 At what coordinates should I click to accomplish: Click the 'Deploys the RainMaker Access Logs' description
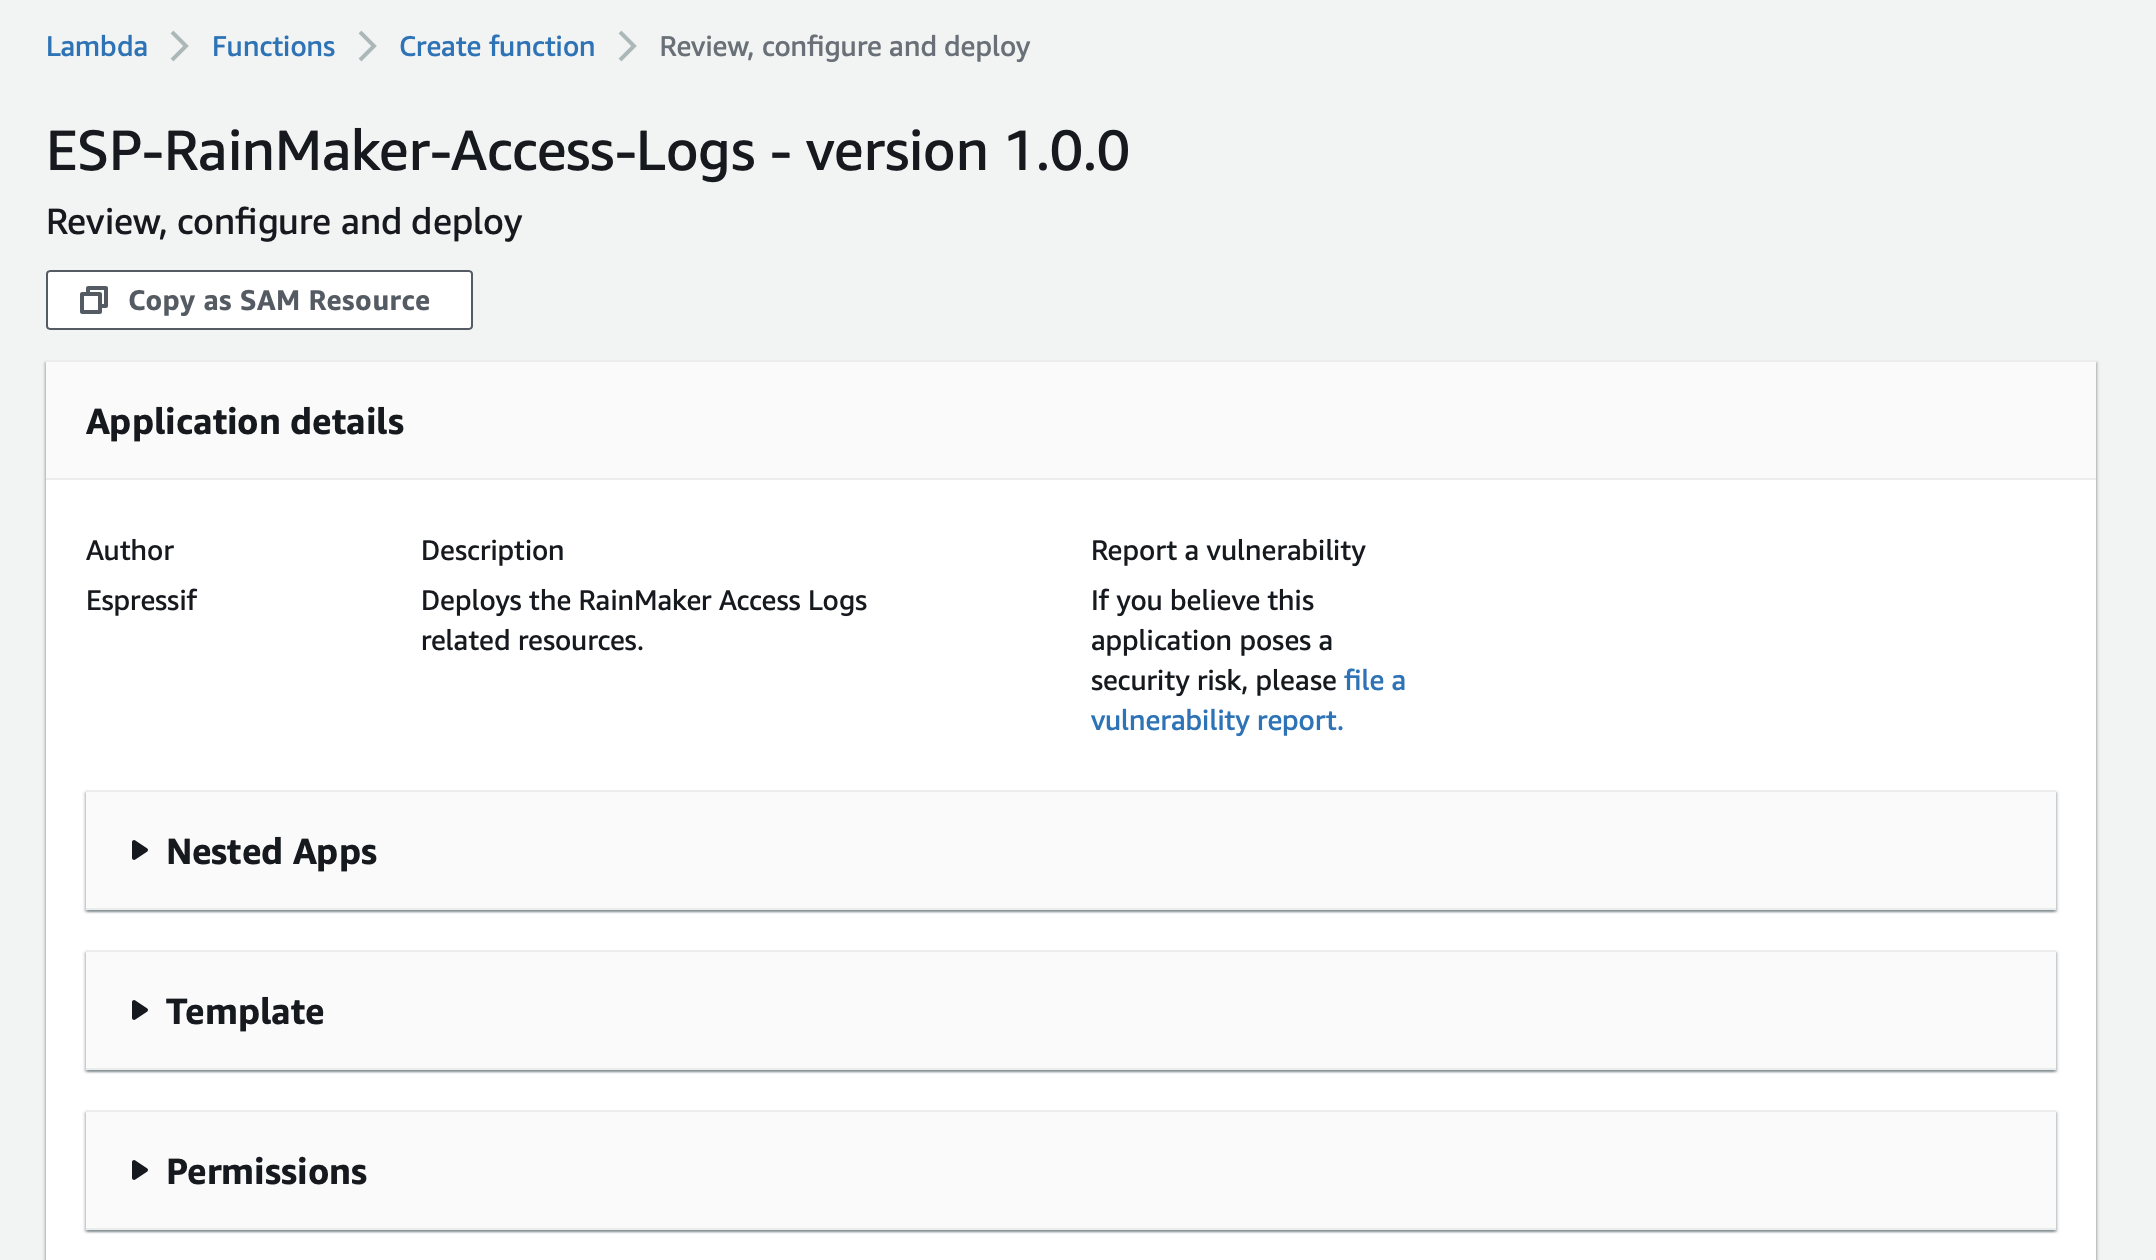point(644,620)
